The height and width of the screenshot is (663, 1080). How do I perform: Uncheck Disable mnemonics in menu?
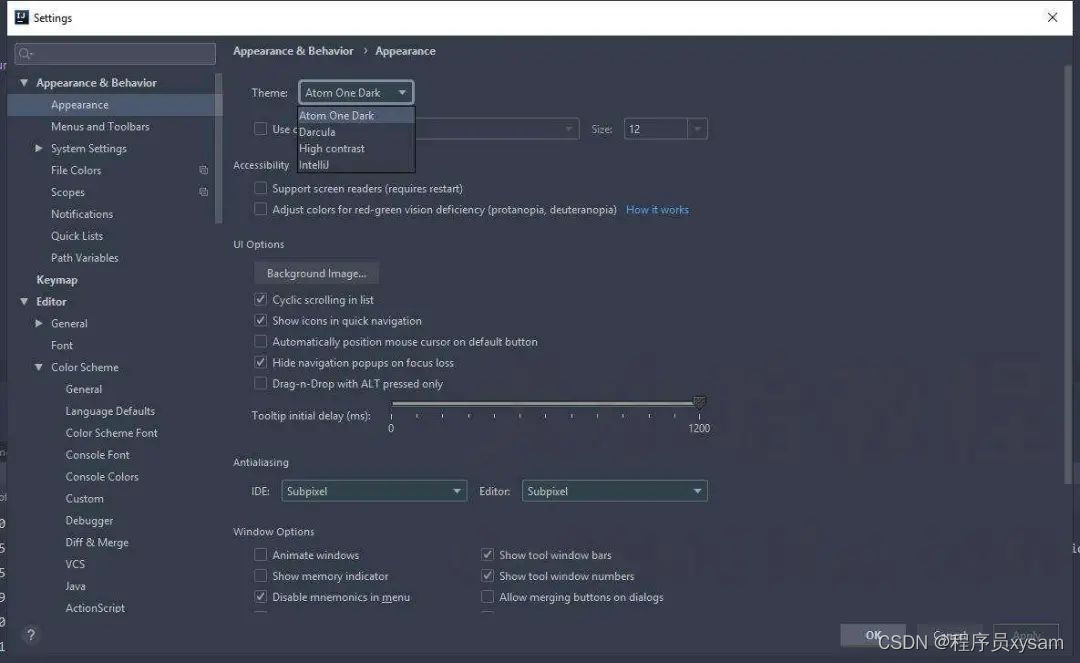pyautogui.click(x=260, y=597)
